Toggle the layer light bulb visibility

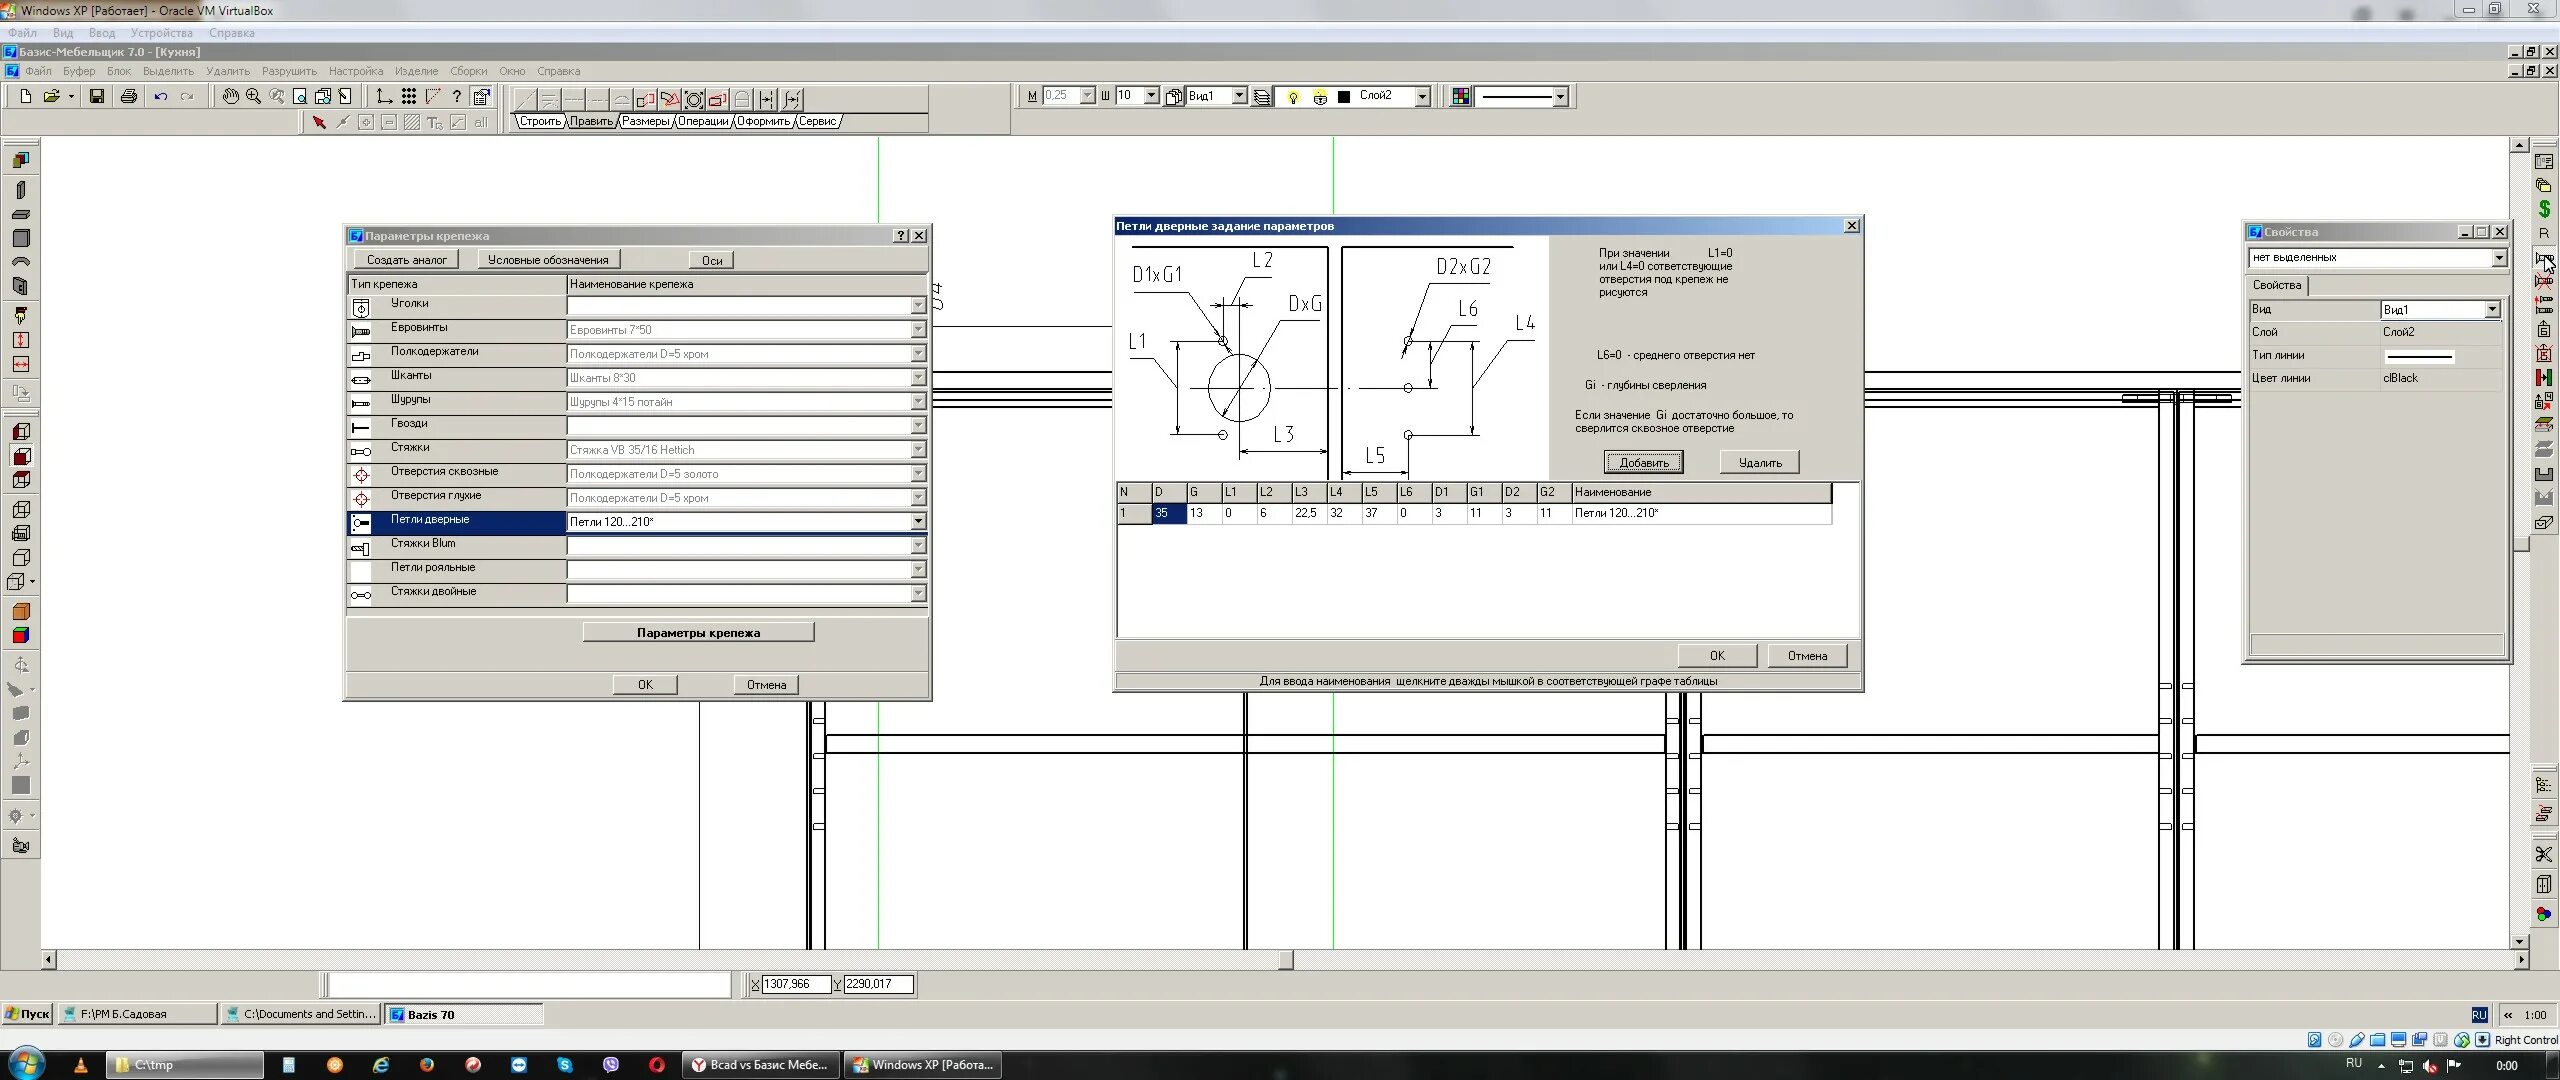pyautogui.click(x=1293, y=97)
